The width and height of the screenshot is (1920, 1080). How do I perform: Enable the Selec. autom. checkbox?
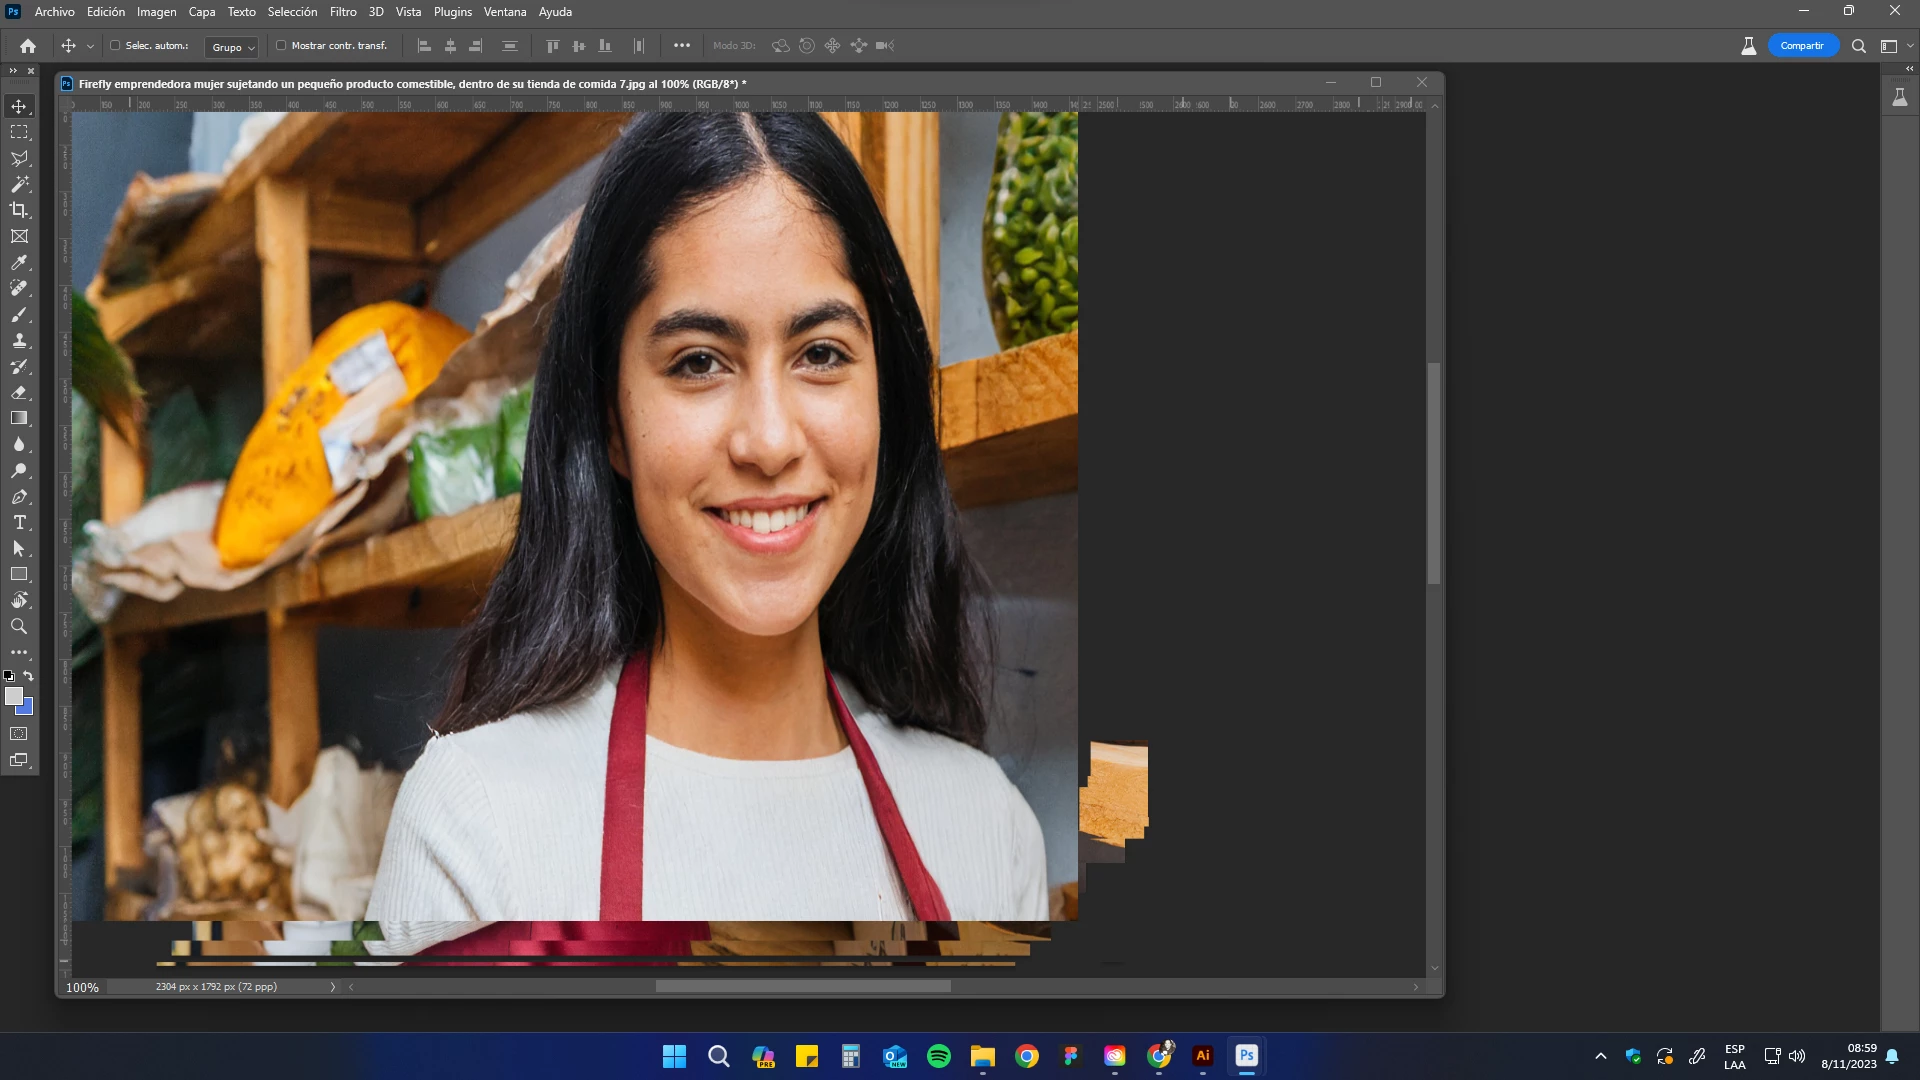[x=115, y=46]
